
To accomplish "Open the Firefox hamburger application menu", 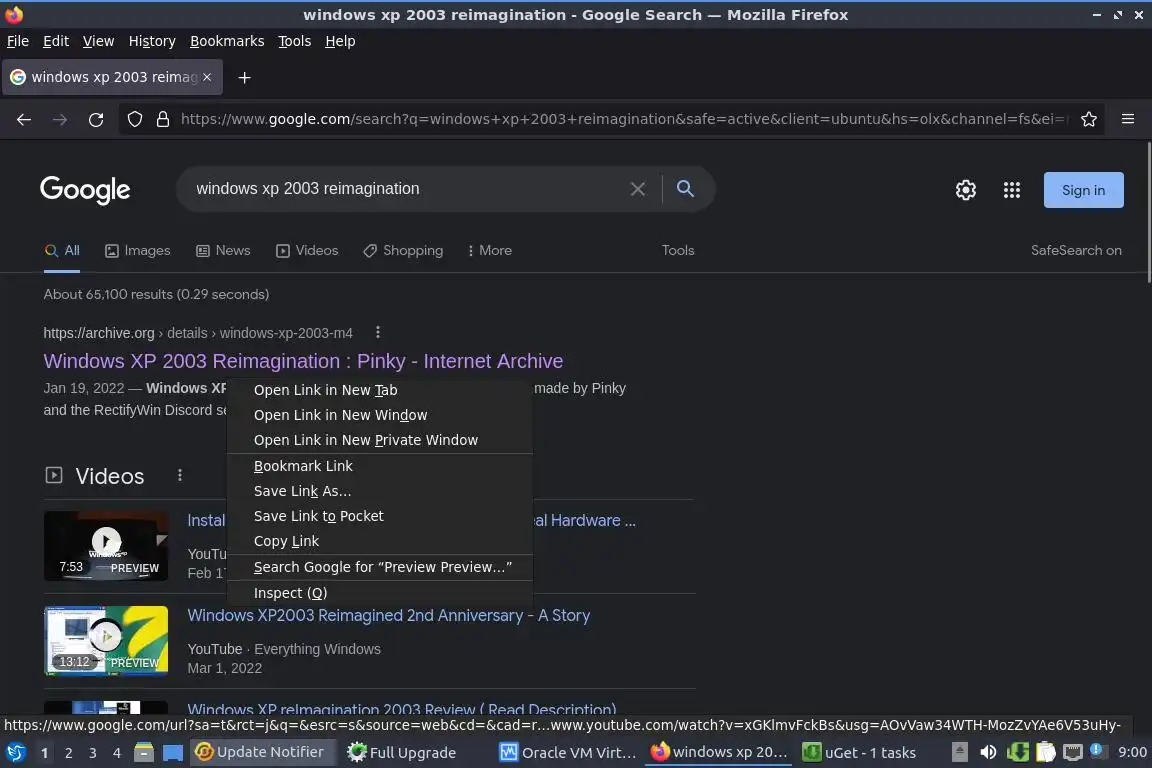I will (1128, 119).
